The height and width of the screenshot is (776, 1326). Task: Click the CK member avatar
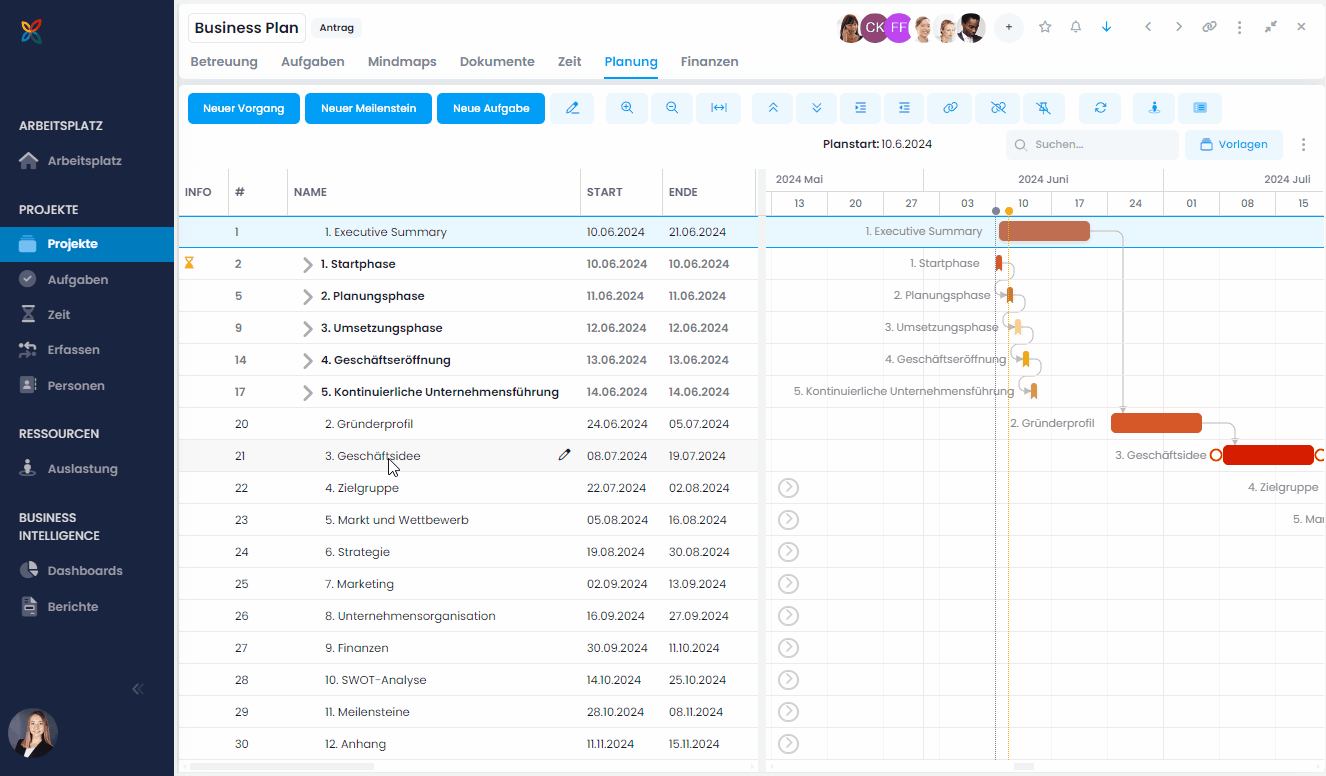874,28
